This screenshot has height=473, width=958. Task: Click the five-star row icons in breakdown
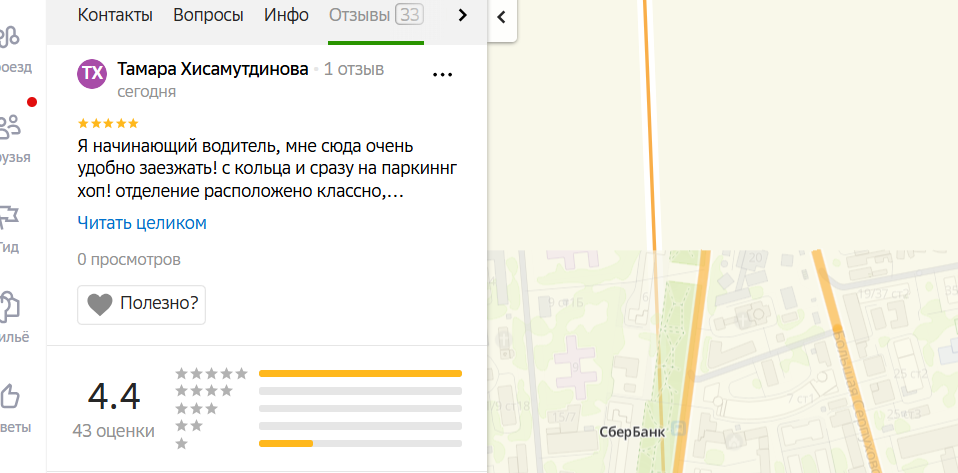pos(211,373)
